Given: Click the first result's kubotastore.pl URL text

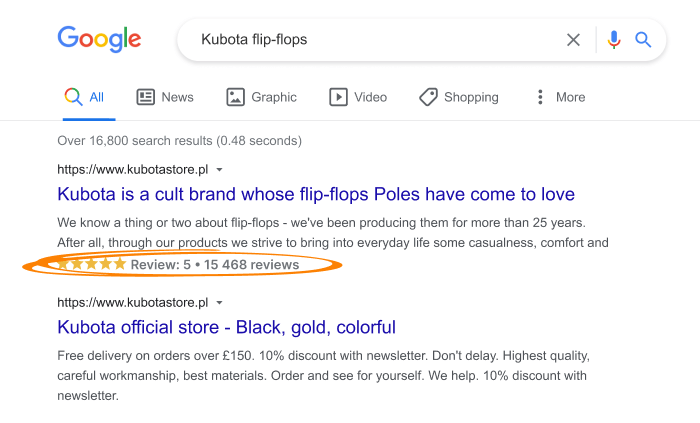Looking at the screenshot, I should pos(133,170).
